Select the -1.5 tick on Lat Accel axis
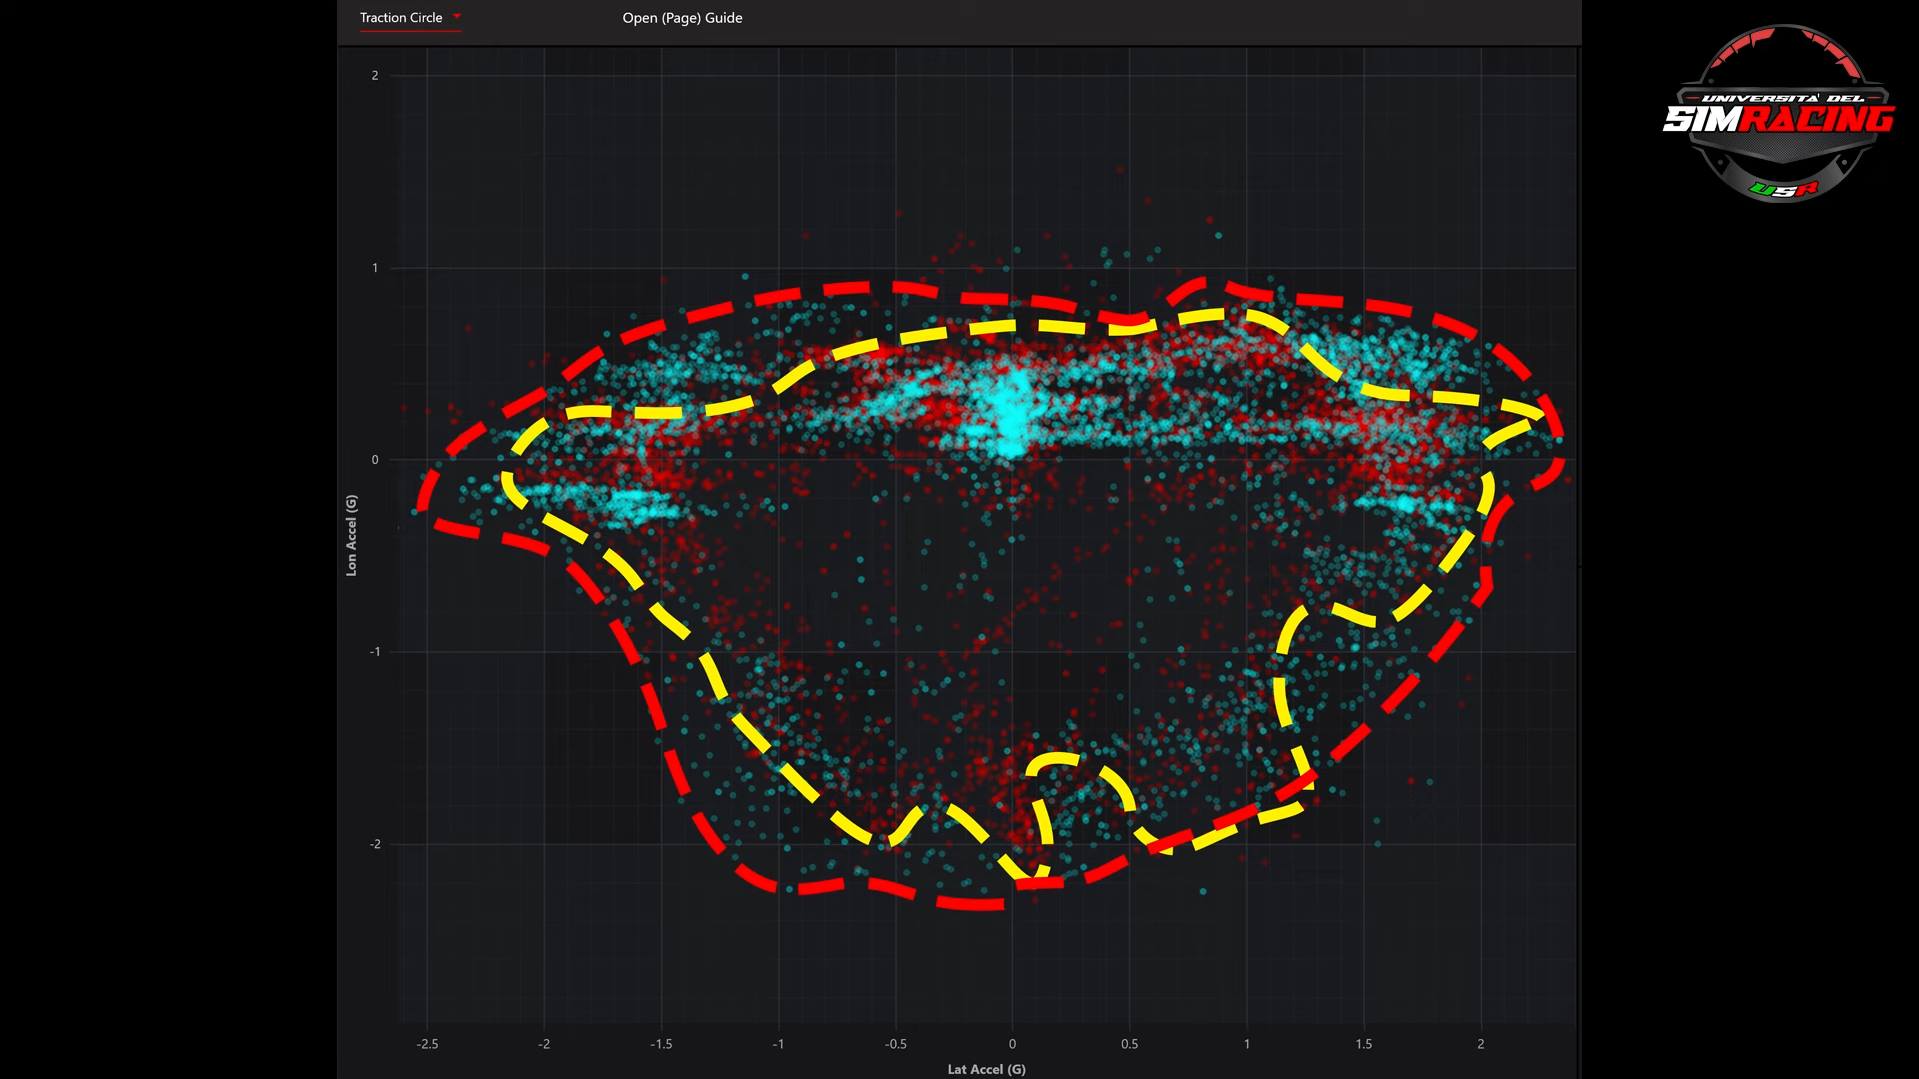 [661, 1044]
